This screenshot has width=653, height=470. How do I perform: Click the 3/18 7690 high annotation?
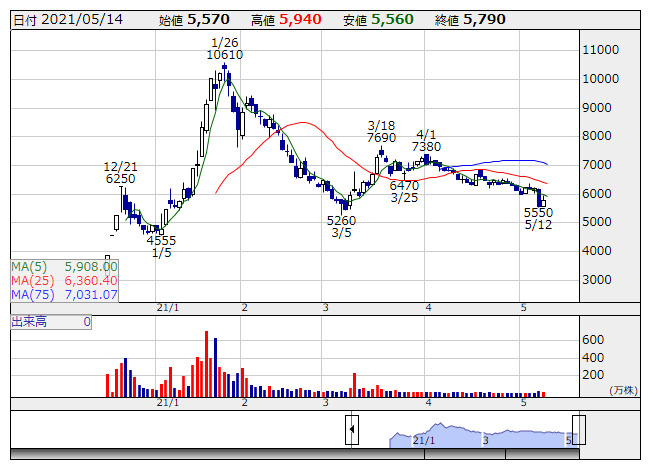coord(382,132)
